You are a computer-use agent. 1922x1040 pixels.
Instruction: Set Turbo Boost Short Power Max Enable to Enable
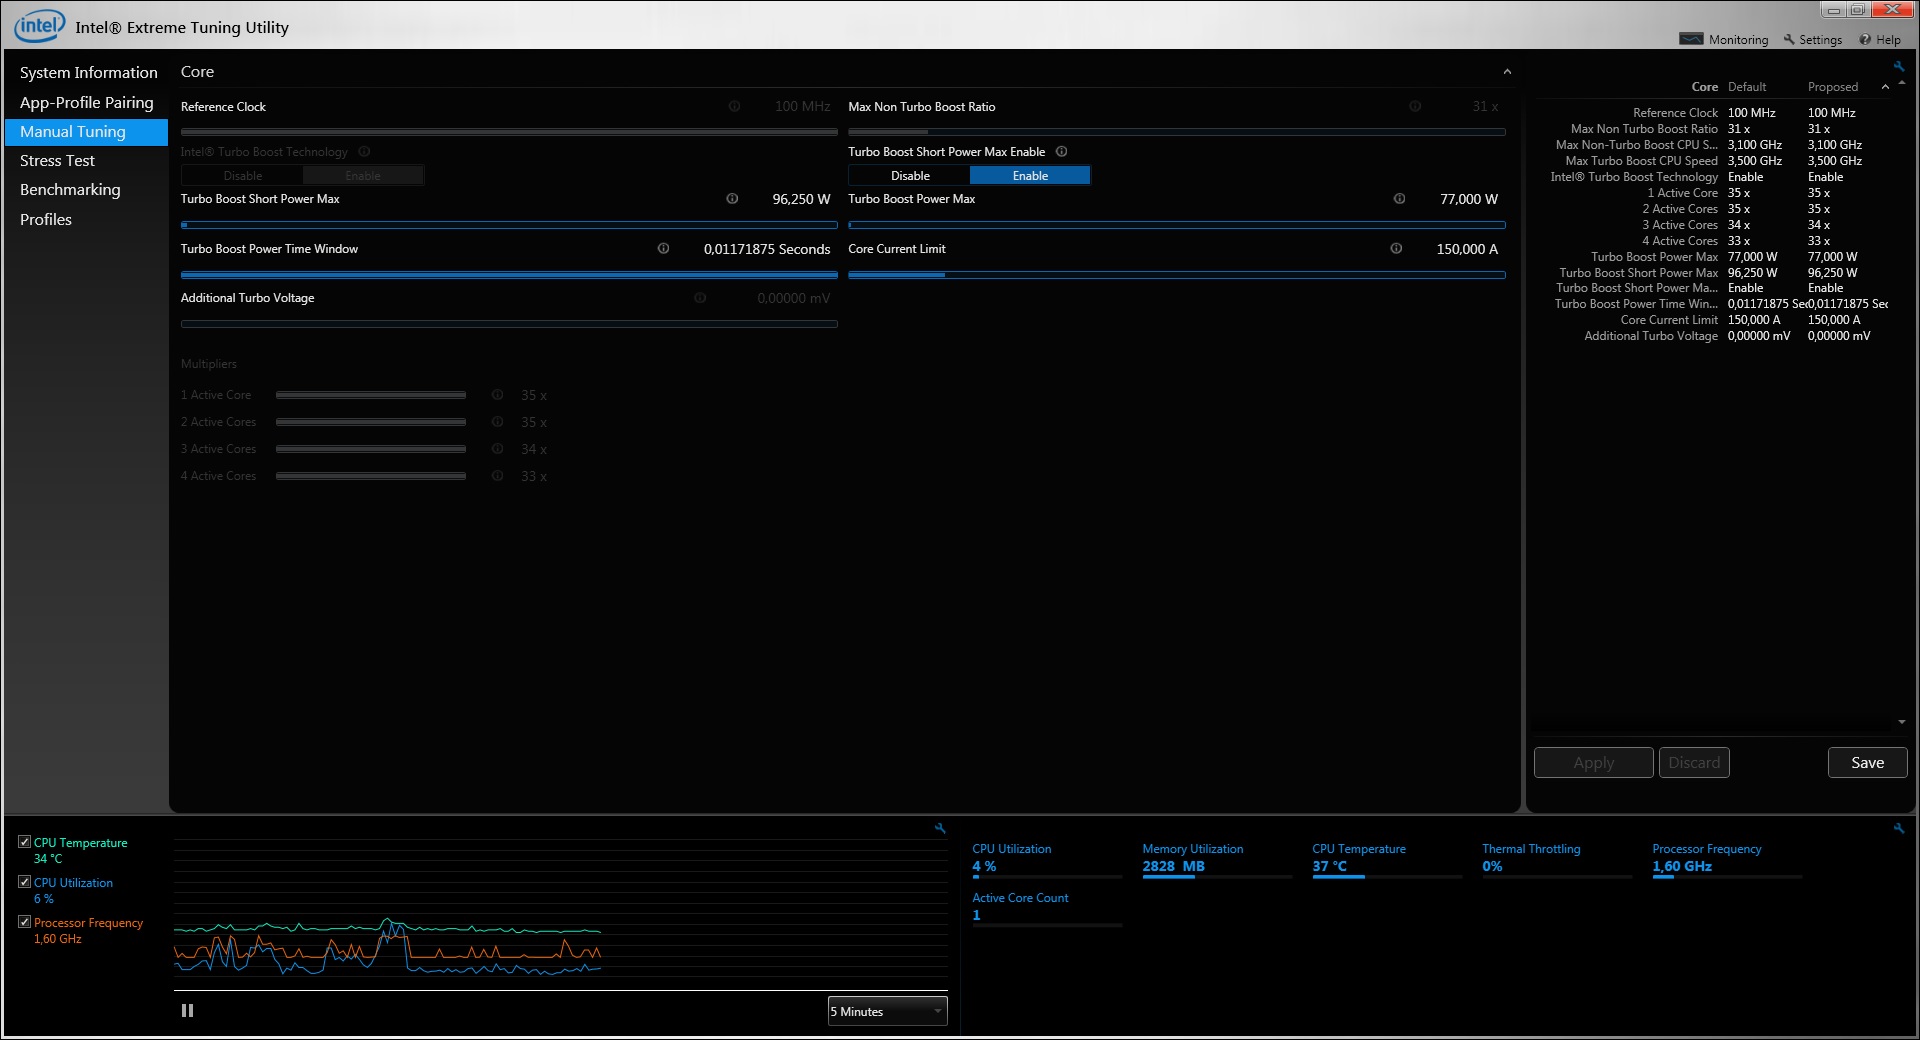[x=1030, y=176]
